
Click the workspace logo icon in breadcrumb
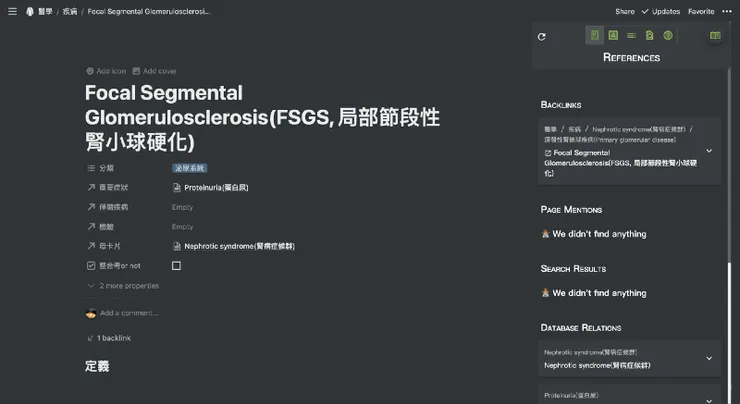[x=30, y=11]
